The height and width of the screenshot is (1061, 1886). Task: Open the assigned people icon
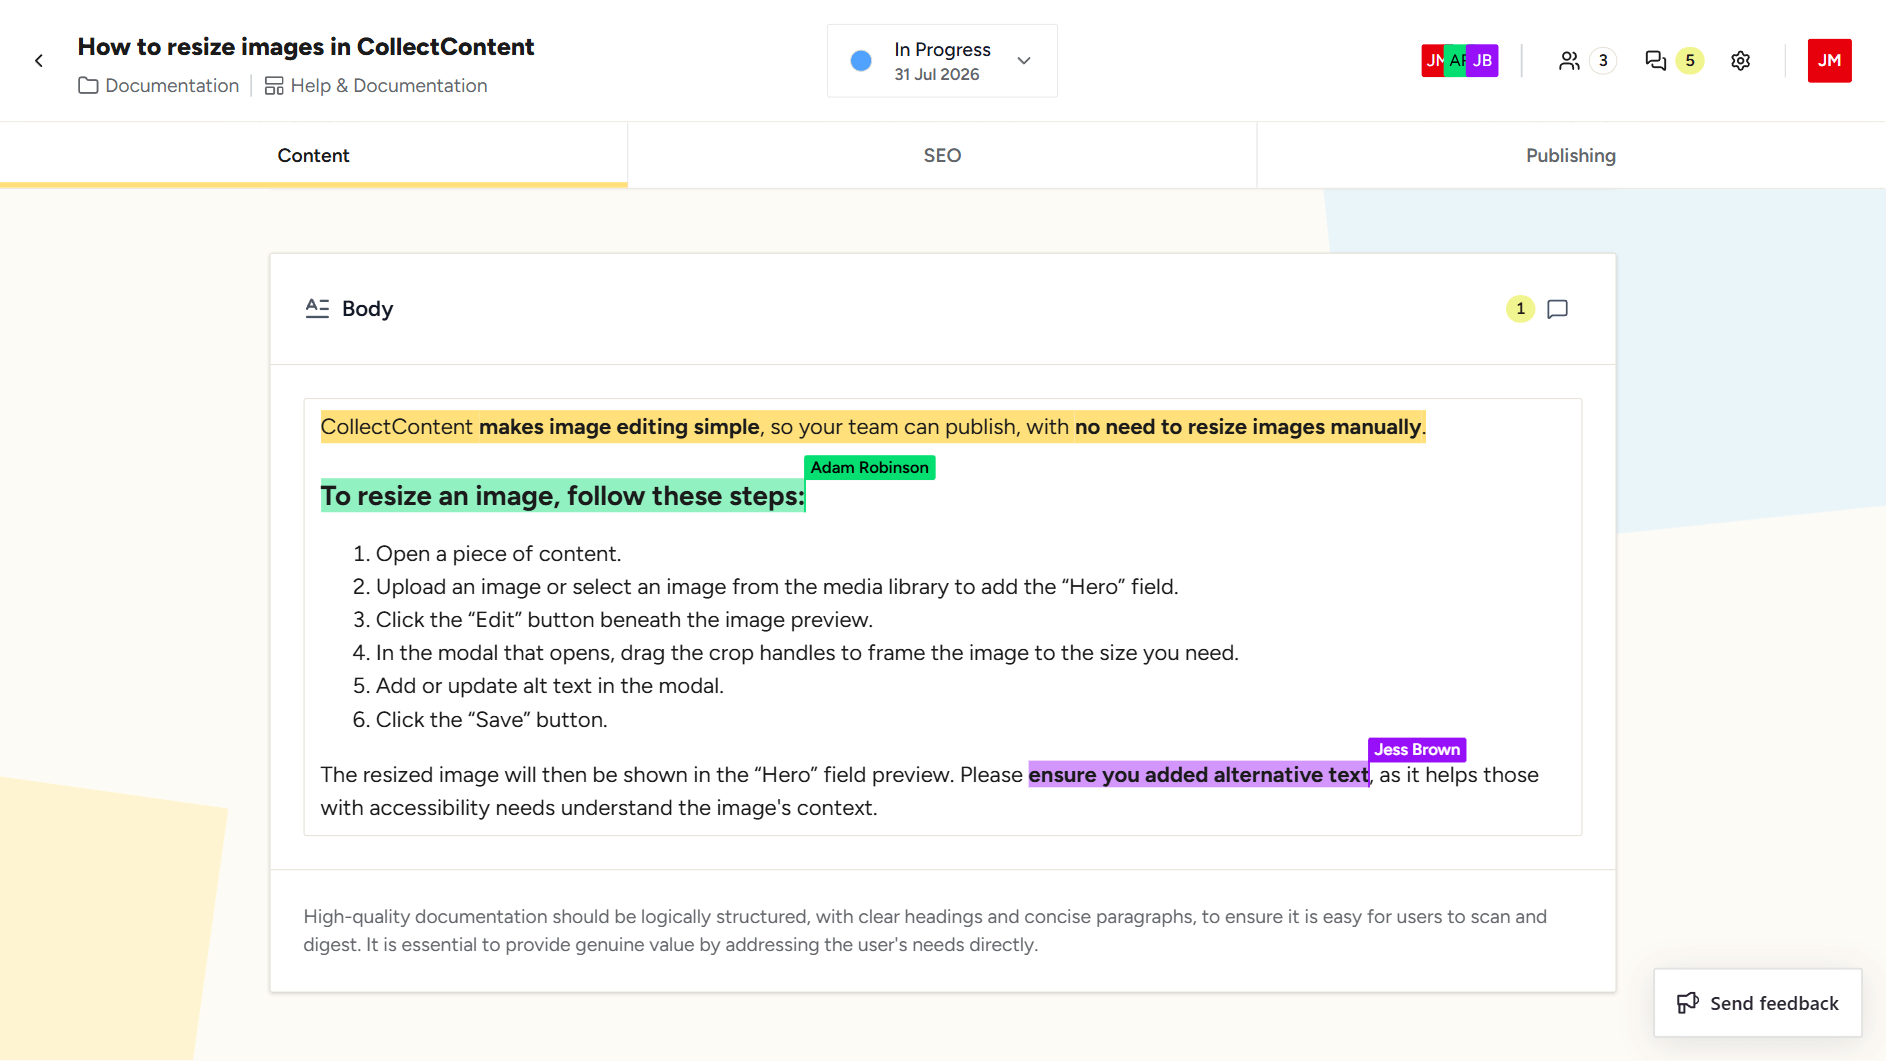1569,61
